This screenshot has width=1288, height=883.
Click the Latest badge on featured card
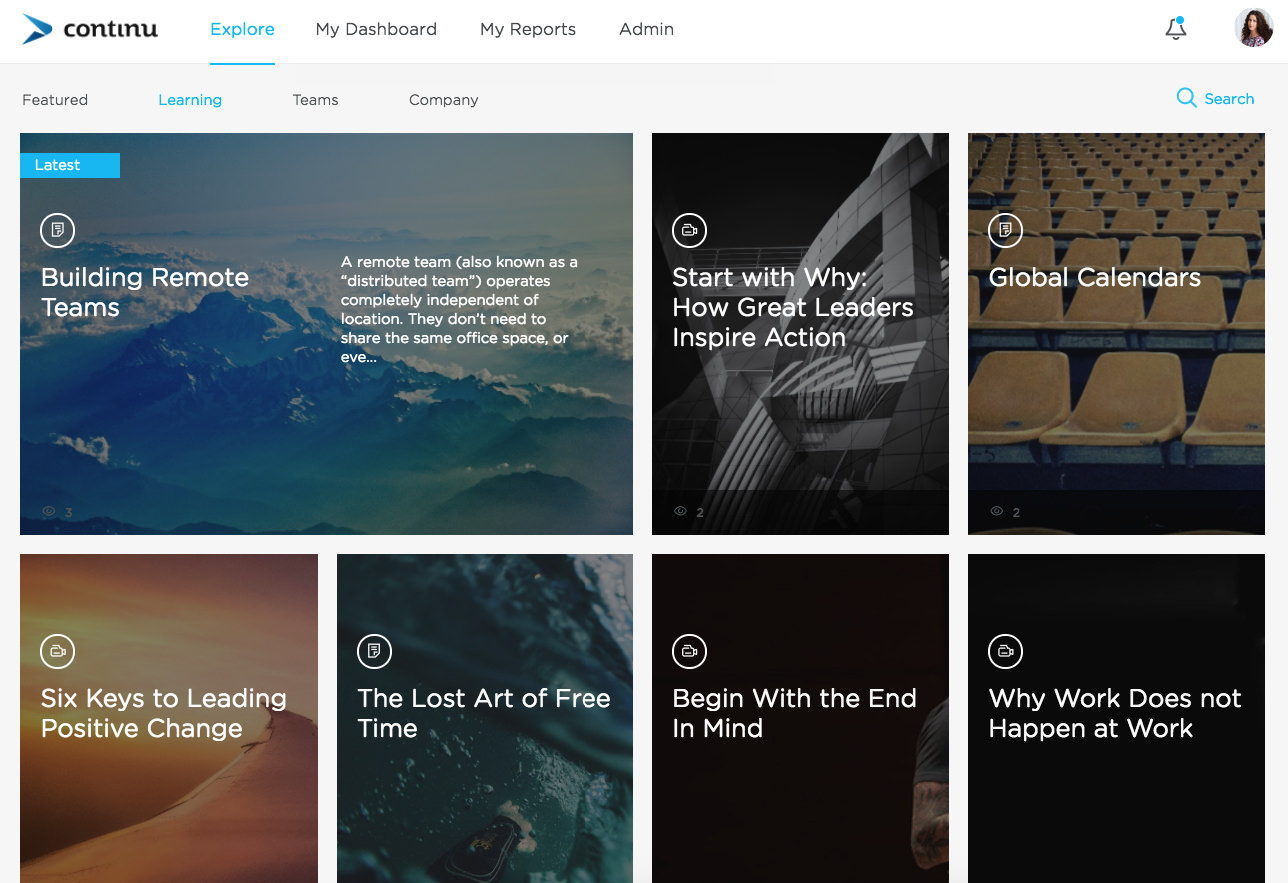coord(70,165)
